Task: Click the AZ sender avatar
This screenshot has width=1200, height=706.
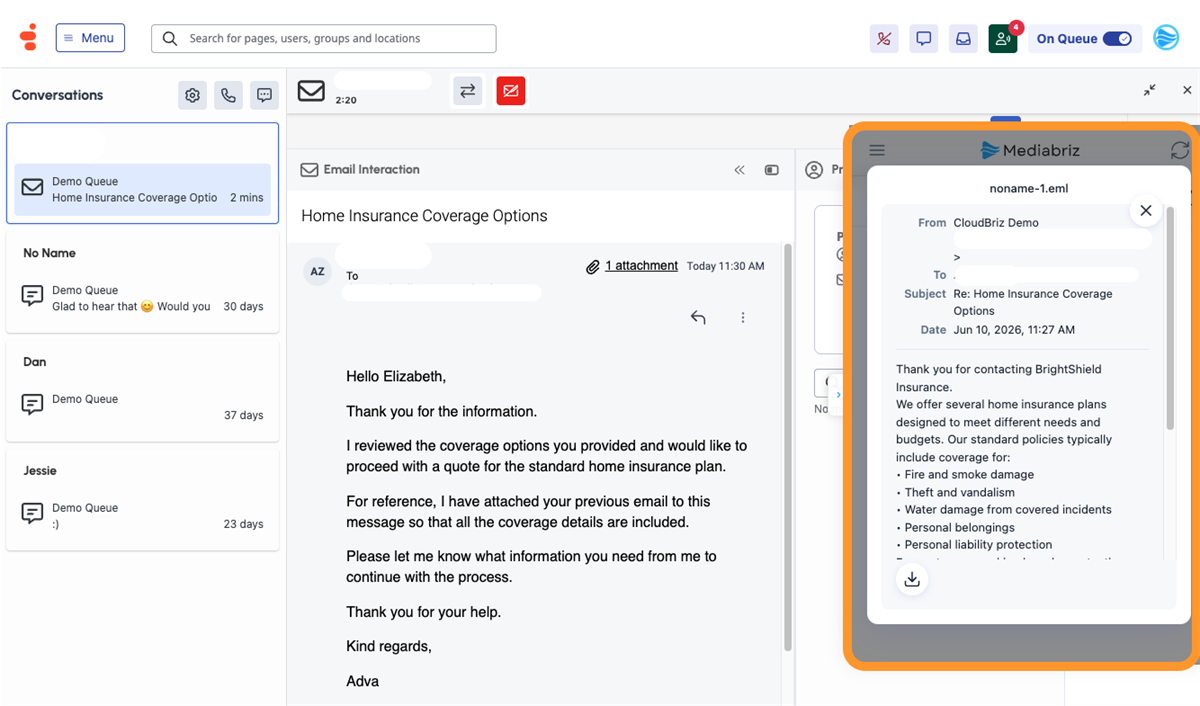Action: coord(318,271)
